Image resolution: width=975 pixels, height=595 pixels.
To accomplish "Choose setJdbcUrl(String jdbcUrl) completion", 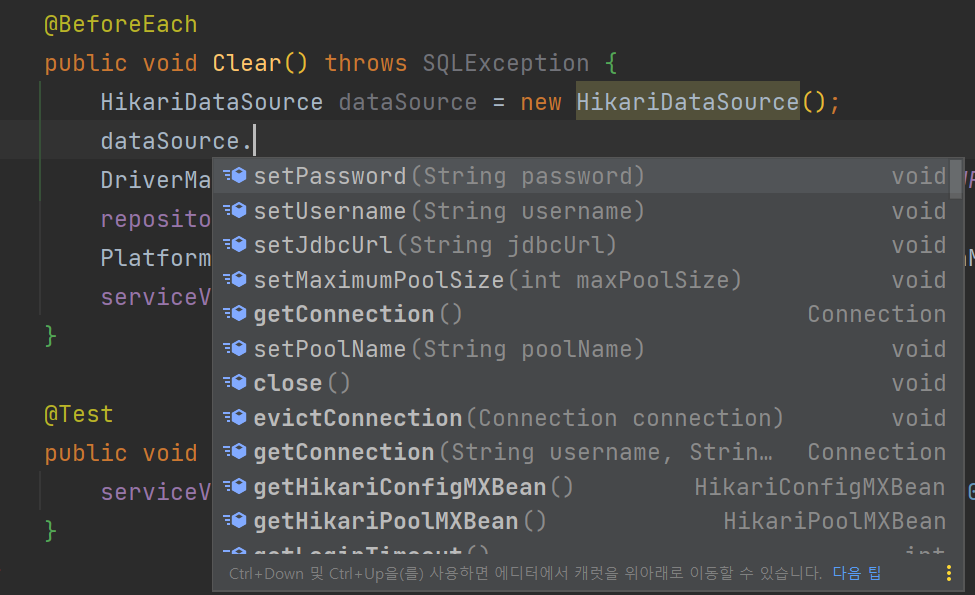I will point(581,245).
